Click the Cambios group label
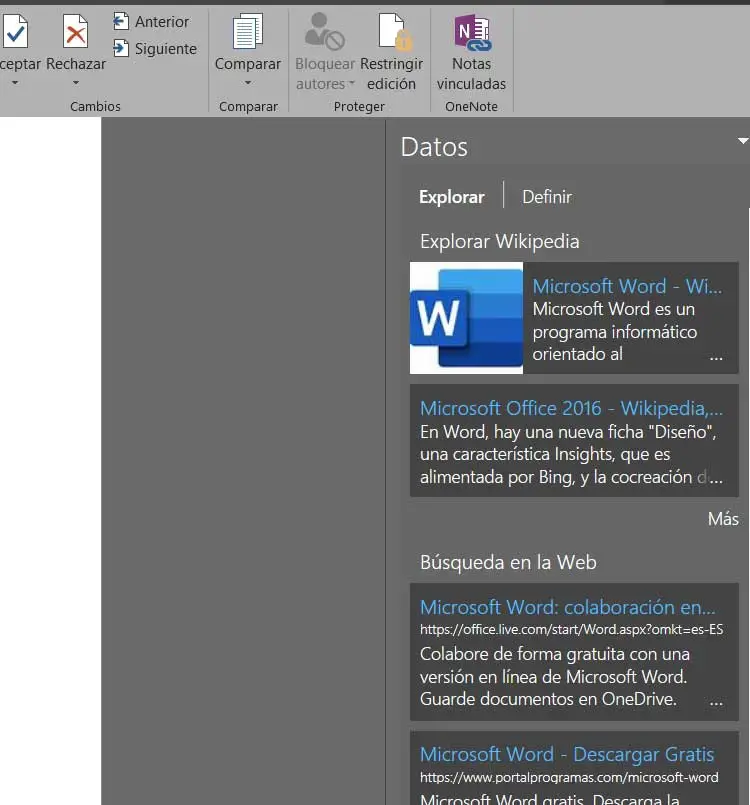 click(x=95, y=106)
